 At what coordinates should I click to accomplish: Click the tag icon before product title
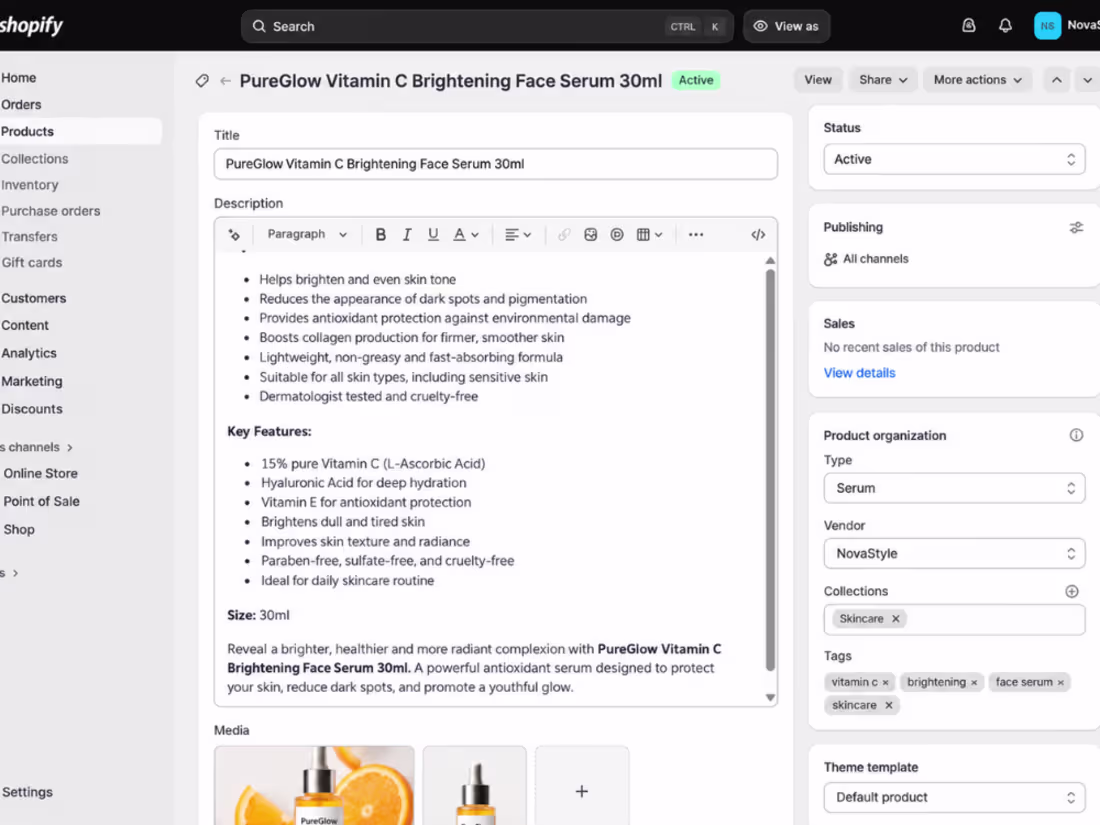pos(202,81)
